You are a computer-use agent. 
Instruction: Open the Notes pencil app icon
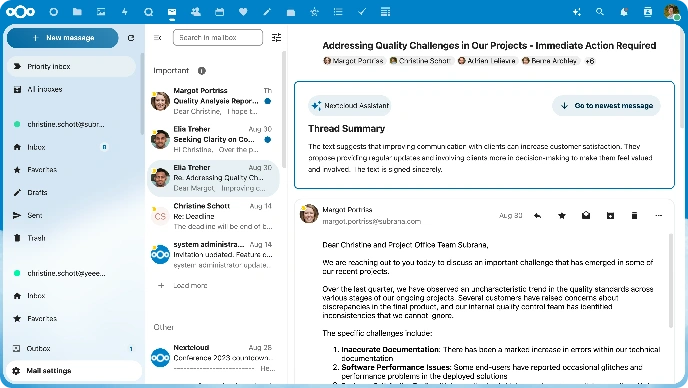click(x=267, y=12)
